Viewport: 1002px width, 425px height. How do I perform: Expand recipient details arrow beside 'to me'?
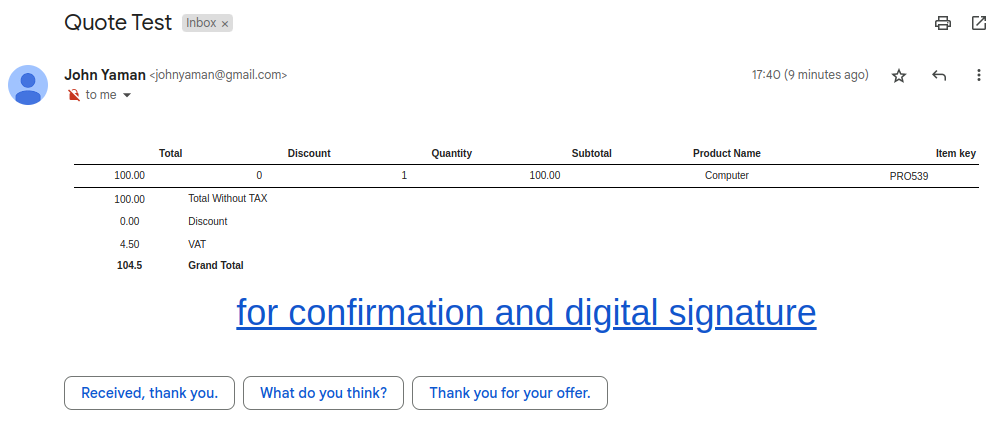coord(127,95)
